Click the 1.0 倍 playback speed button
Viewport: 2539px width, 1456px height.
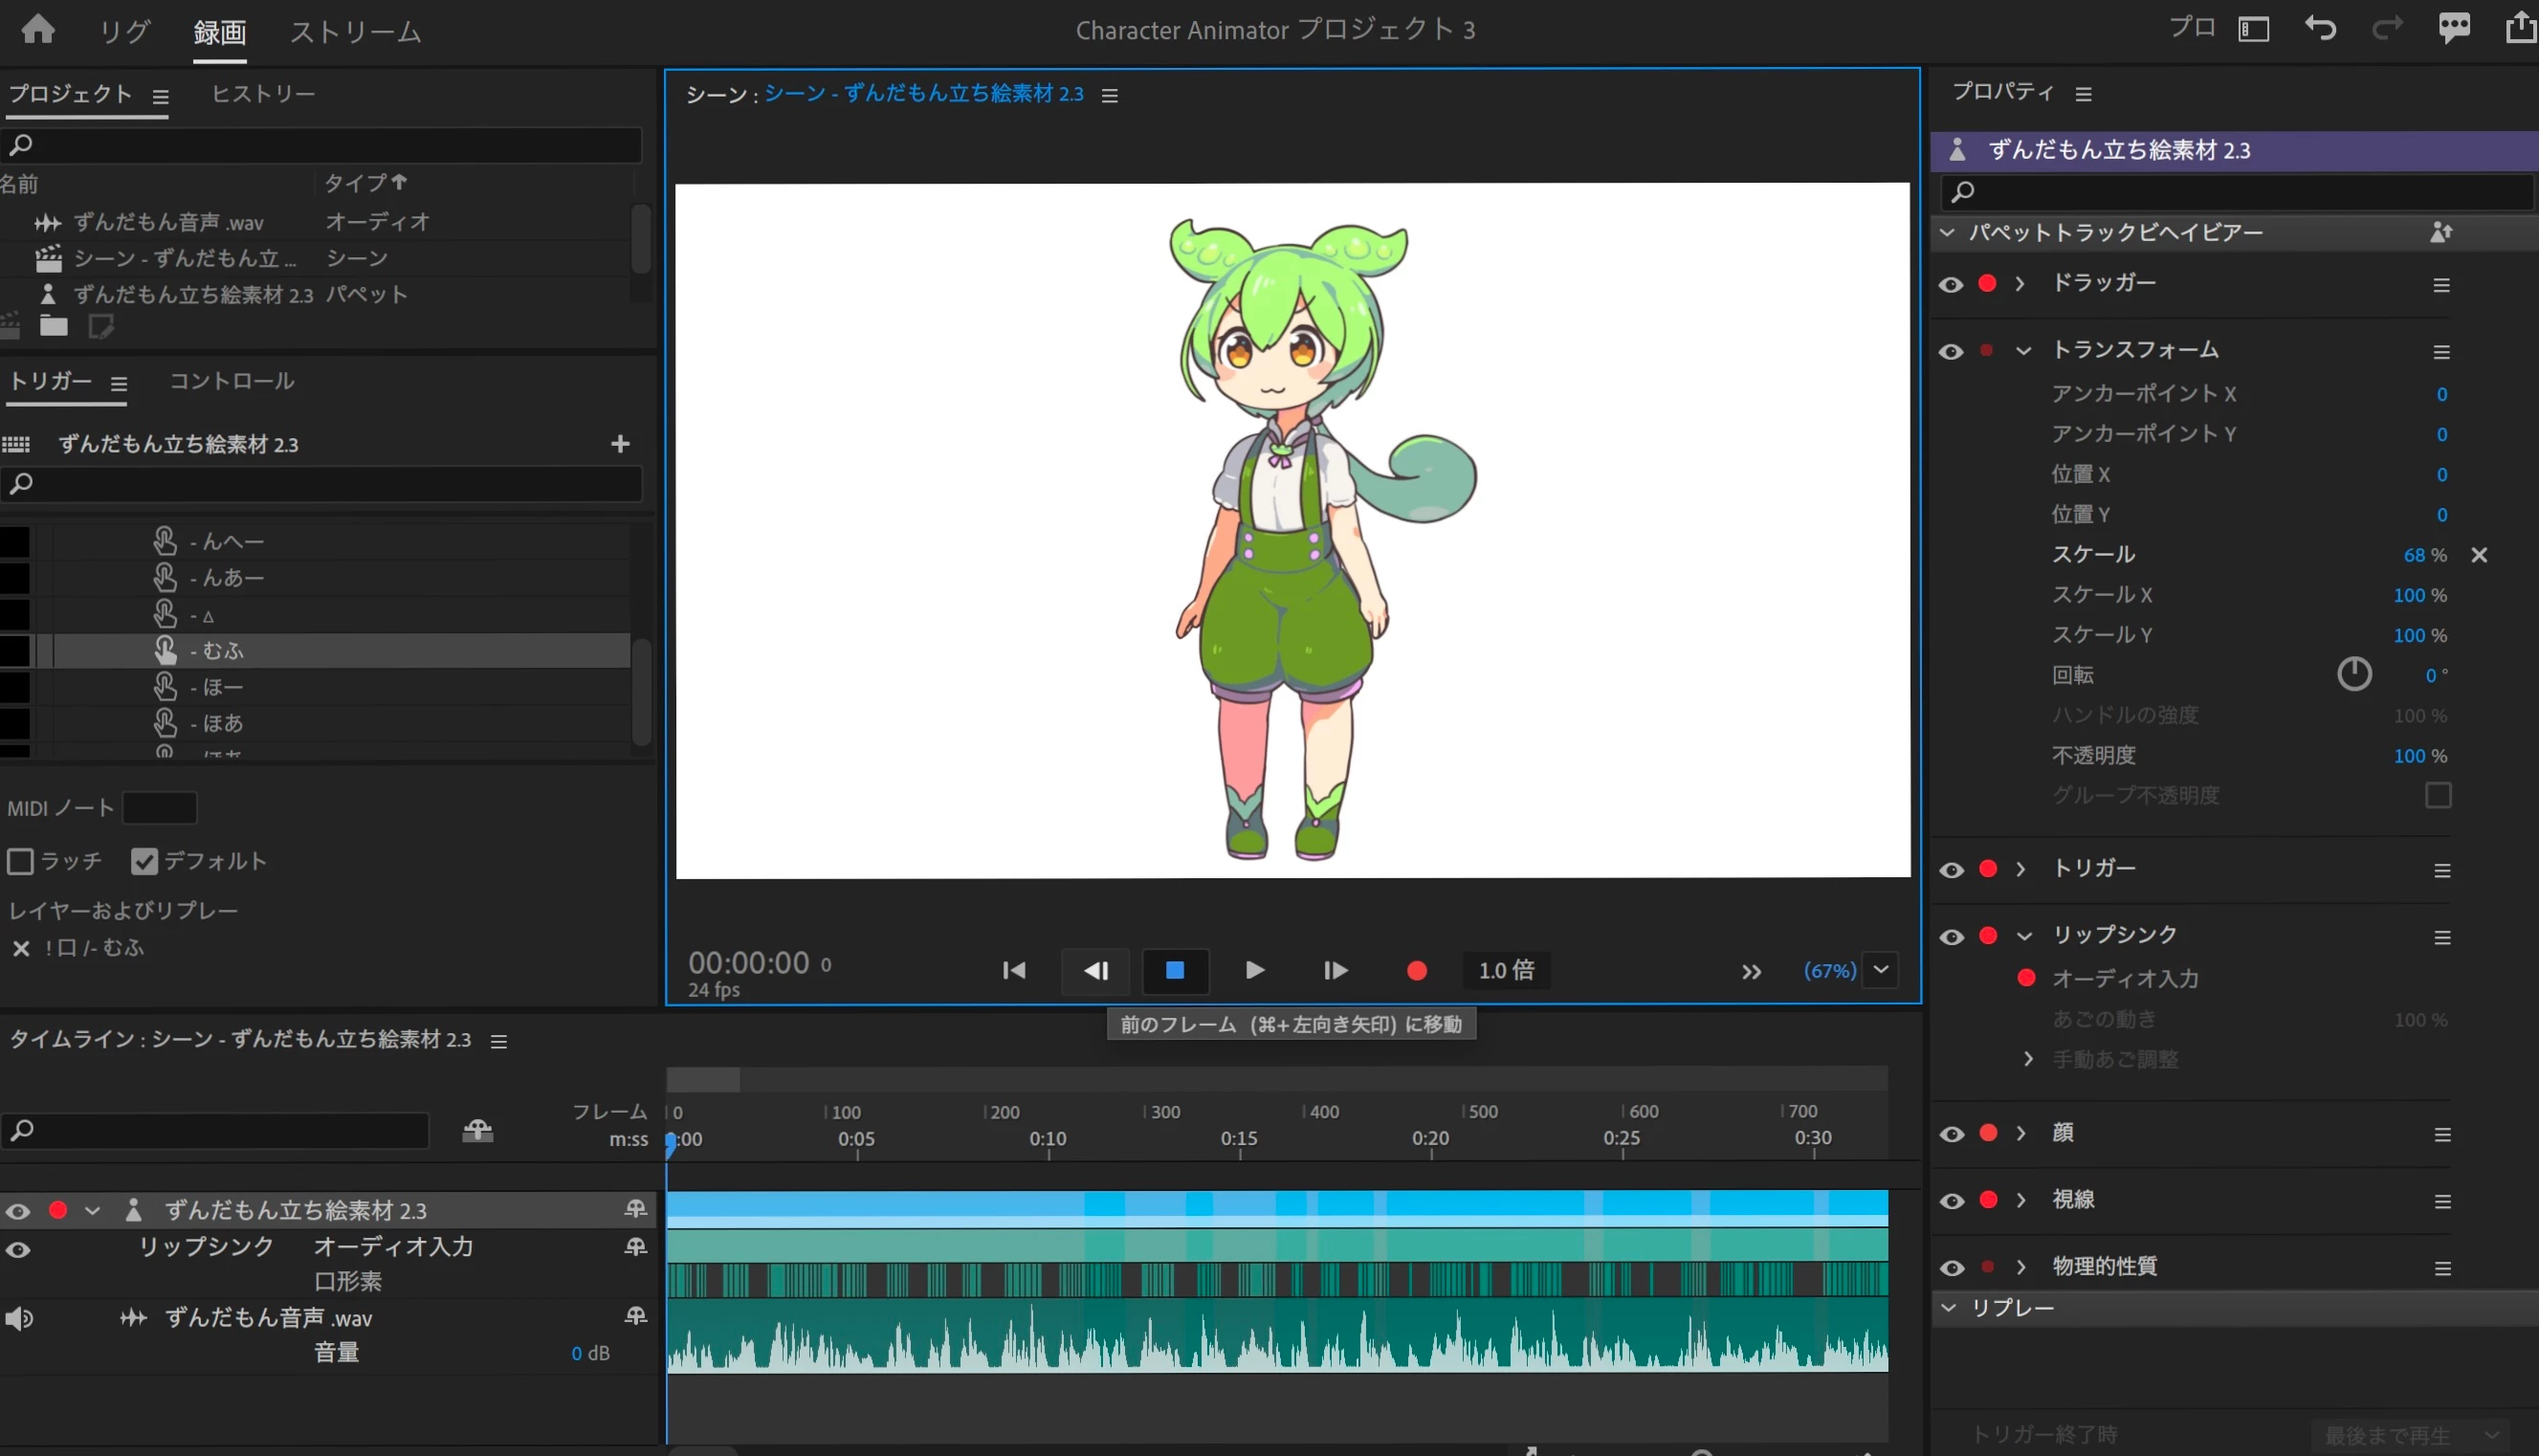(x=1505, y=970)
